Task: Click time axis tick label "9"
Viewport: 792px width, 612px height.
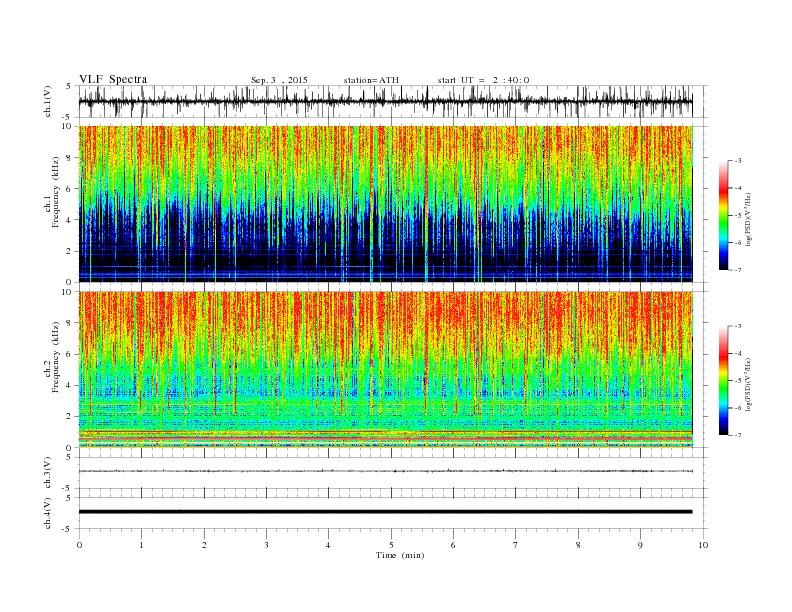Action: pyautogui.click(x=640, y=545)
